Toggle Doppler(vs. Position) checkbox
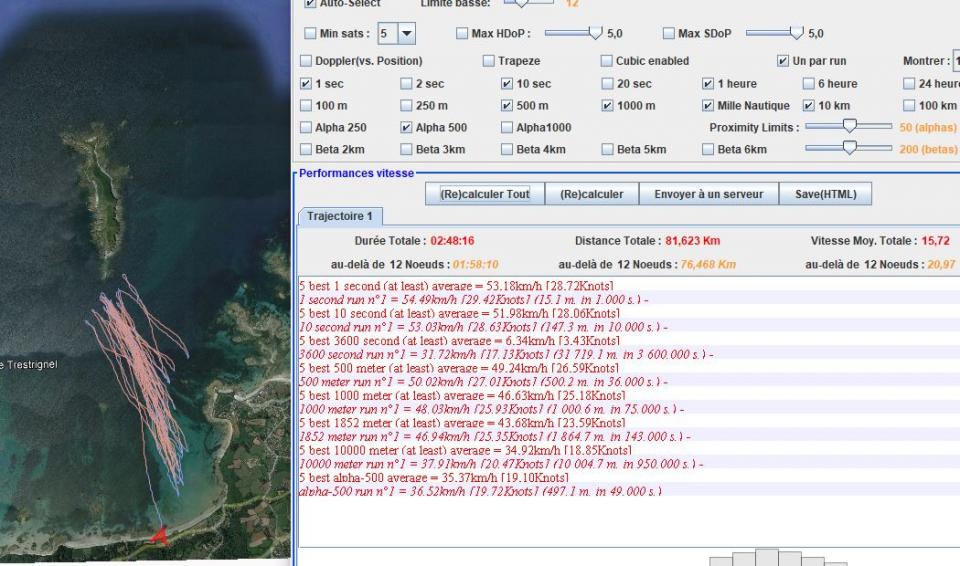Image resolution: width=960 pixels, height=566 pixels. [306, 61]
